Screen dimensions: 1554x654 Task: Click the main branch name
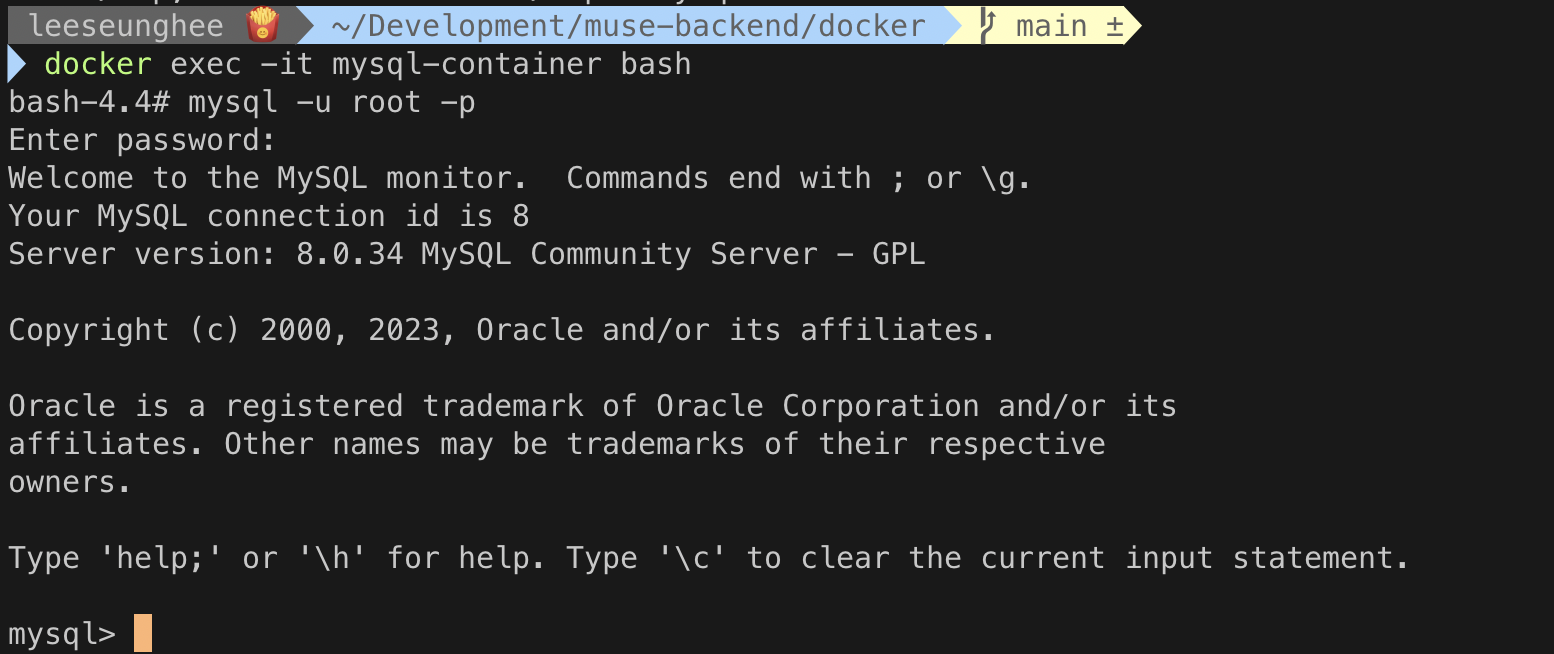1051,26
